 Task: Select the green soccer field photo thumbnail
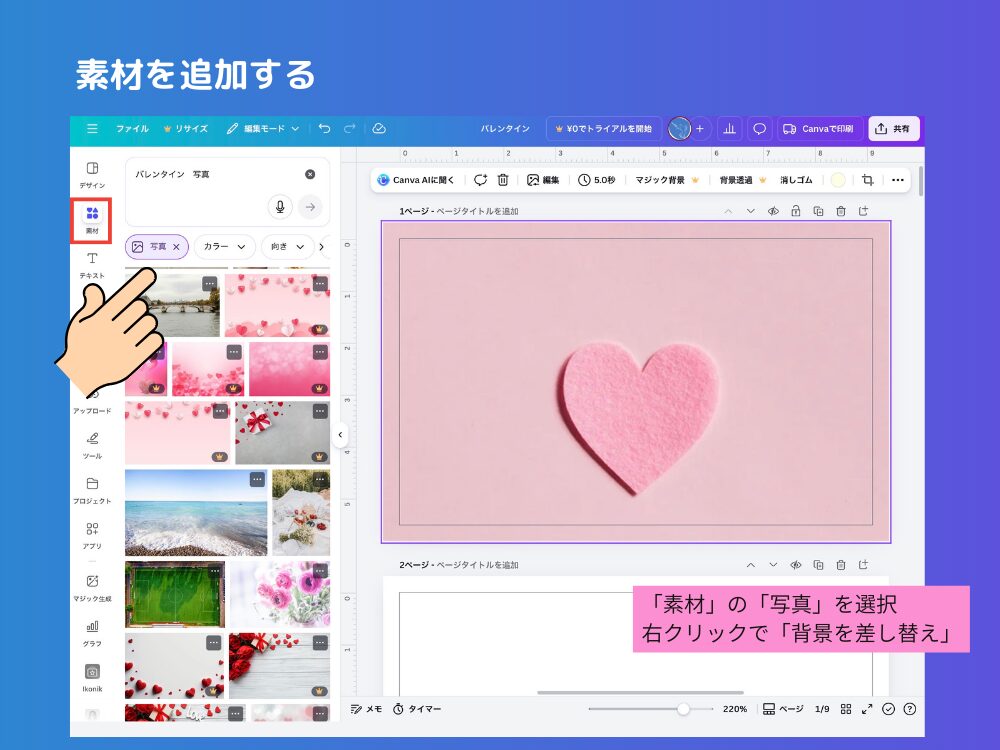(x=175, y=595)
